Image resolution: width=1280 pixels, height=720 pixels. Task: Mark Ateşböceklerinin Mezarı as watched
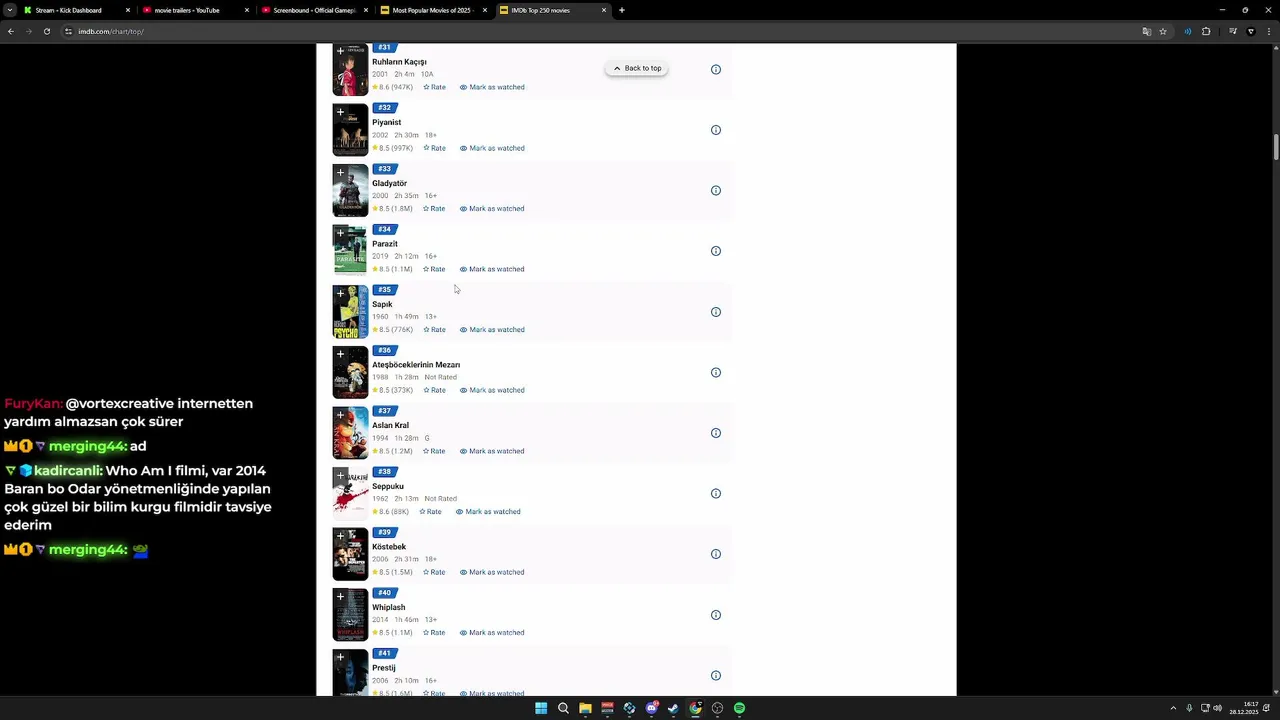(x=492, y=390)
